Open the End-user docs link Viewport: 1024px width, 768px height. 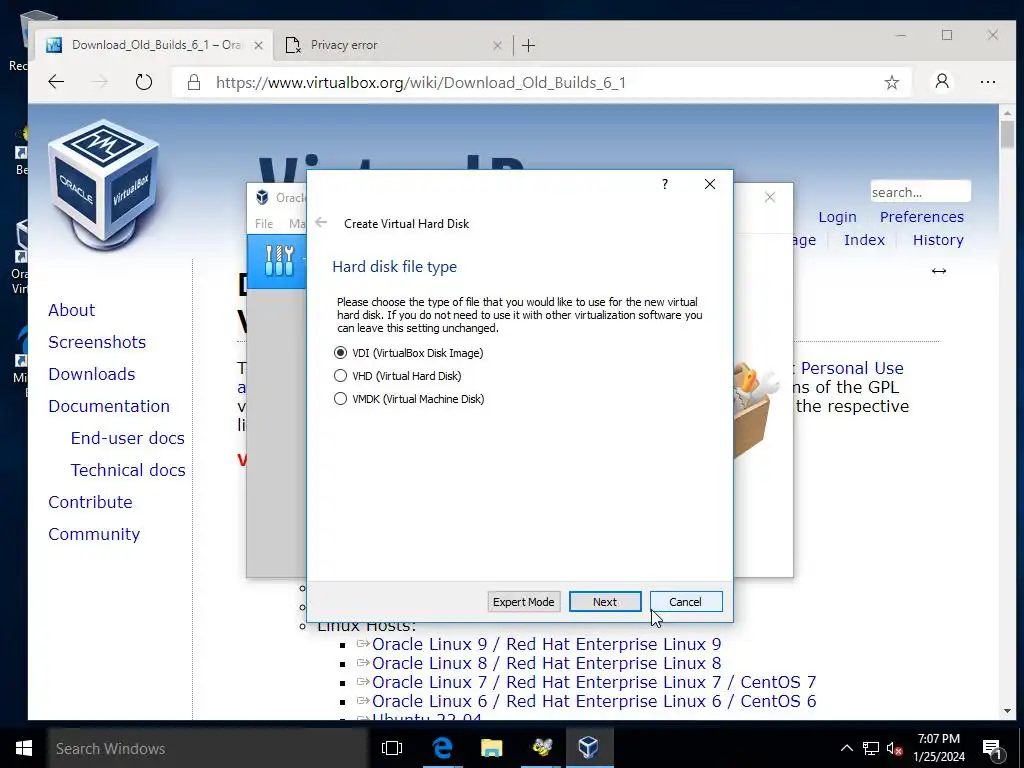(127, 438)
